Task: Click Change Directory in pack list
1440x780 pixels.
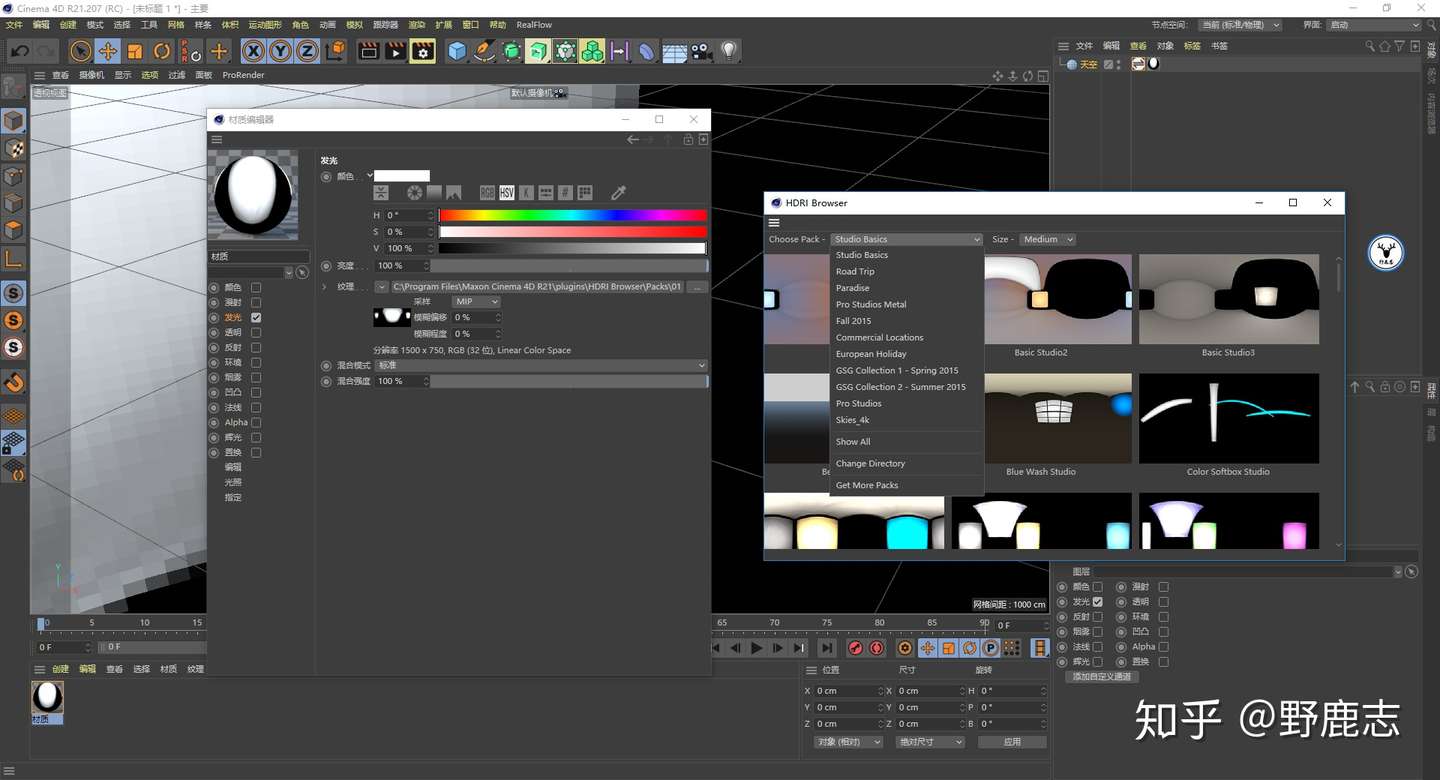Action: (x=870, y=463)
